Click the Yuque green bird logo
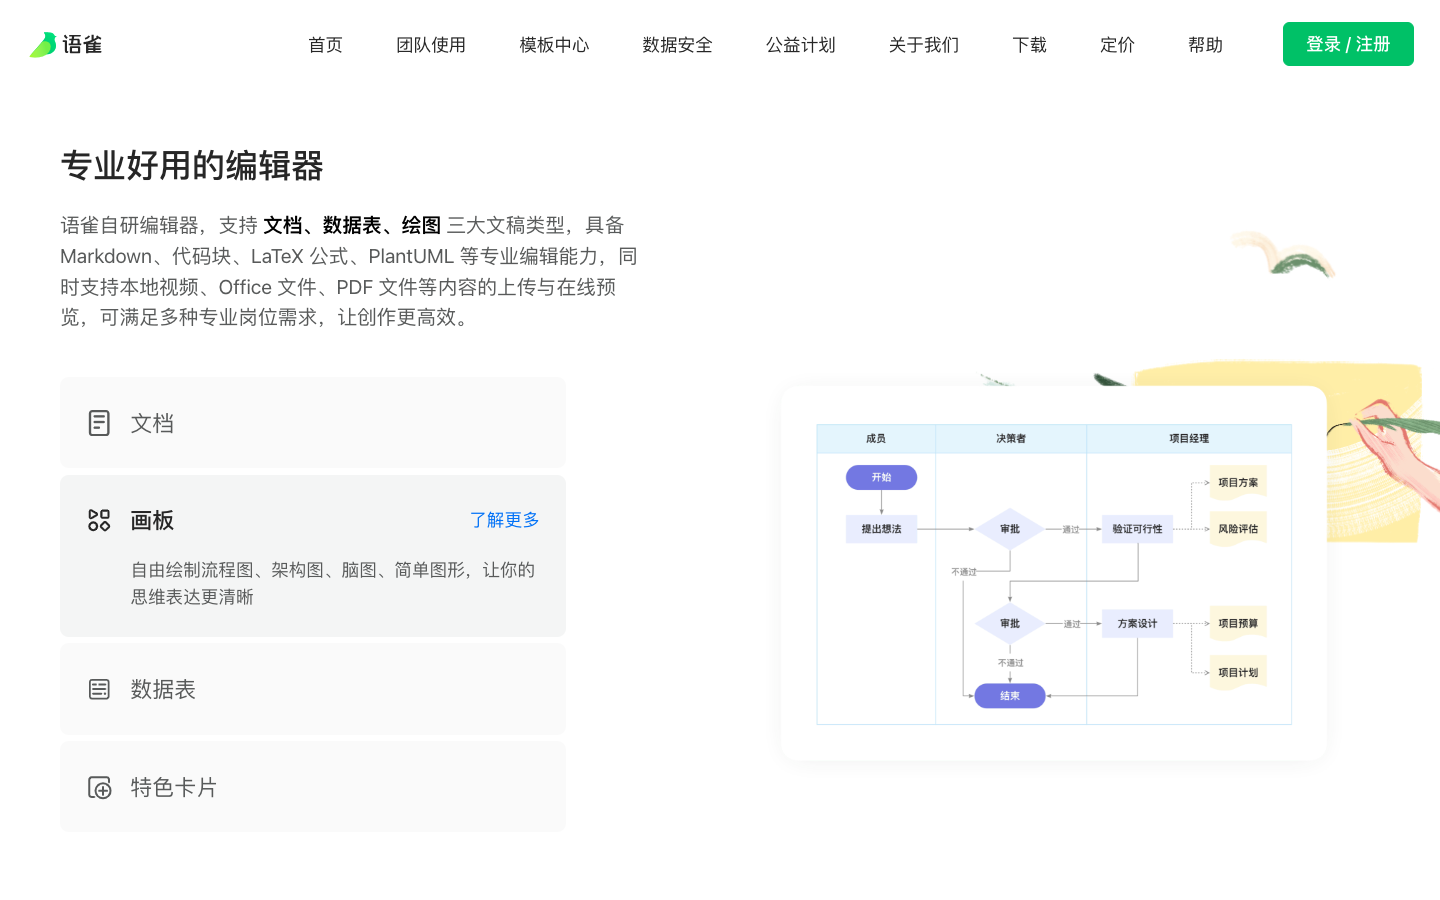 coord(43,45)
